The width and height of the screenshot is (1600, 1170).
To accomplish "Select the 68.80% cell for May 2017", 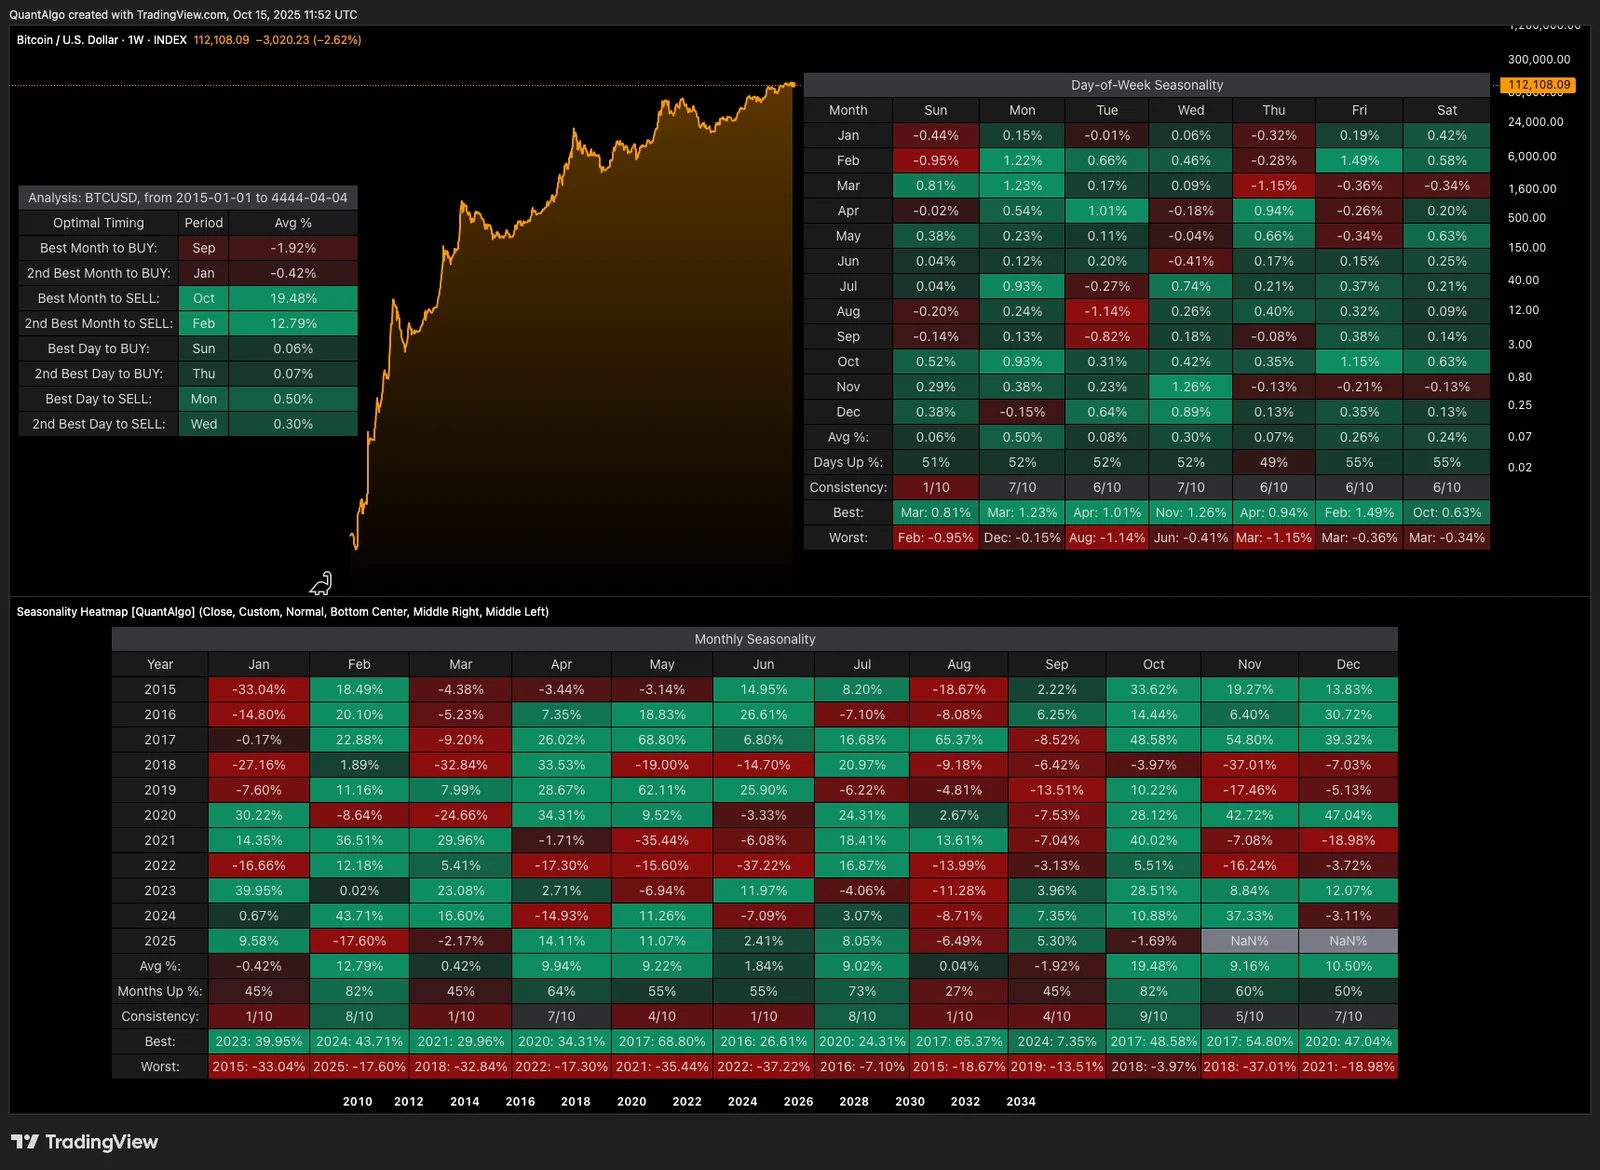I will [x=661, y=739].
